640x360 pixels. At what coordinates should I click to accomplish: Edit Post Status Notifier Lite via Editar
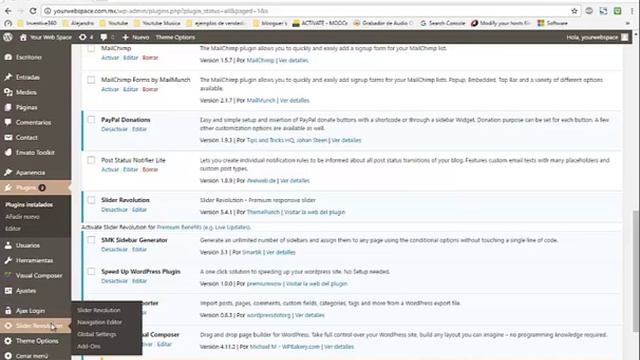[131, 169]
